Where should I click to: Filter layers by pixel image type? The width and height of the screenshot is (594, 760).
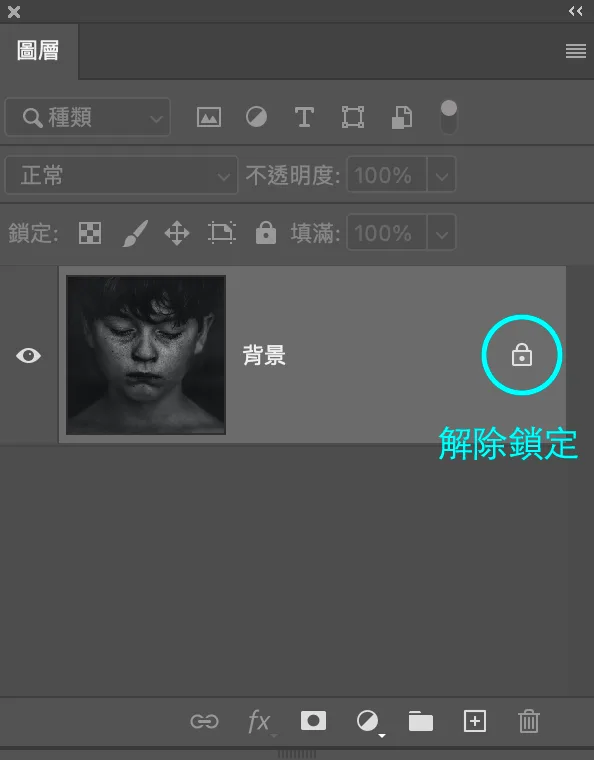pos(209,117)
